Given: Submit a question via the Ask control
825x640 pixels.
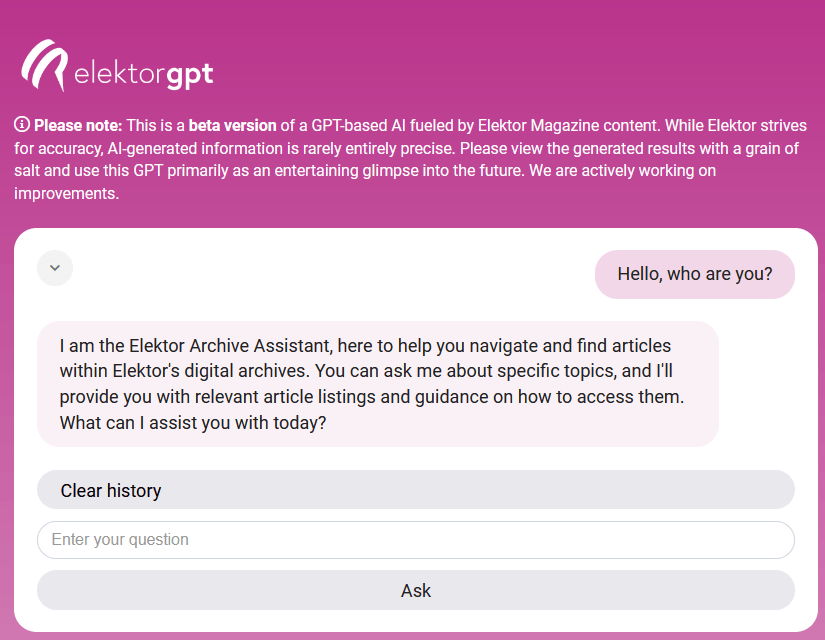Looking at the screenshot, I should (x=415, y=590).
